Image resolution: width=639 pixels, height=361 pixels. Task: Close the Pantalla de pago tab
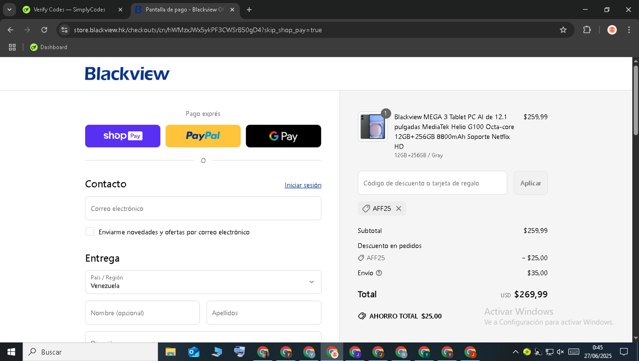pyautogui.click(x=232, y=9)
